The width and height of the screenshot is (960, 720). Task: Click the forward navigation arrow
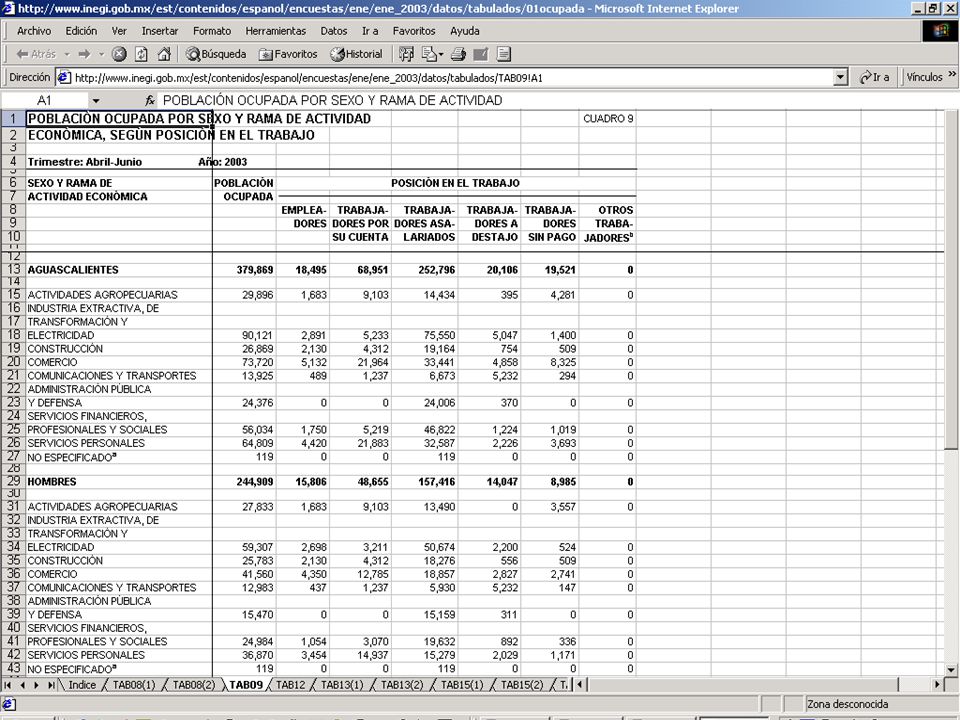(x=84, y=54)
